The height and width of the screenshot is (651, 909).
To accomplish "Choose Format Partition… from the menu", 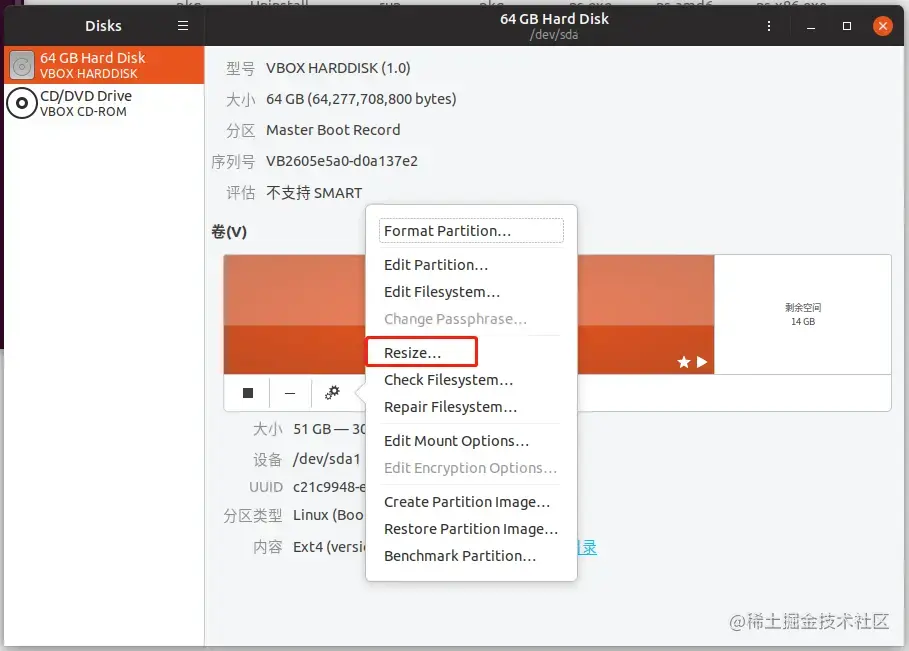I will tap(471, 231).
